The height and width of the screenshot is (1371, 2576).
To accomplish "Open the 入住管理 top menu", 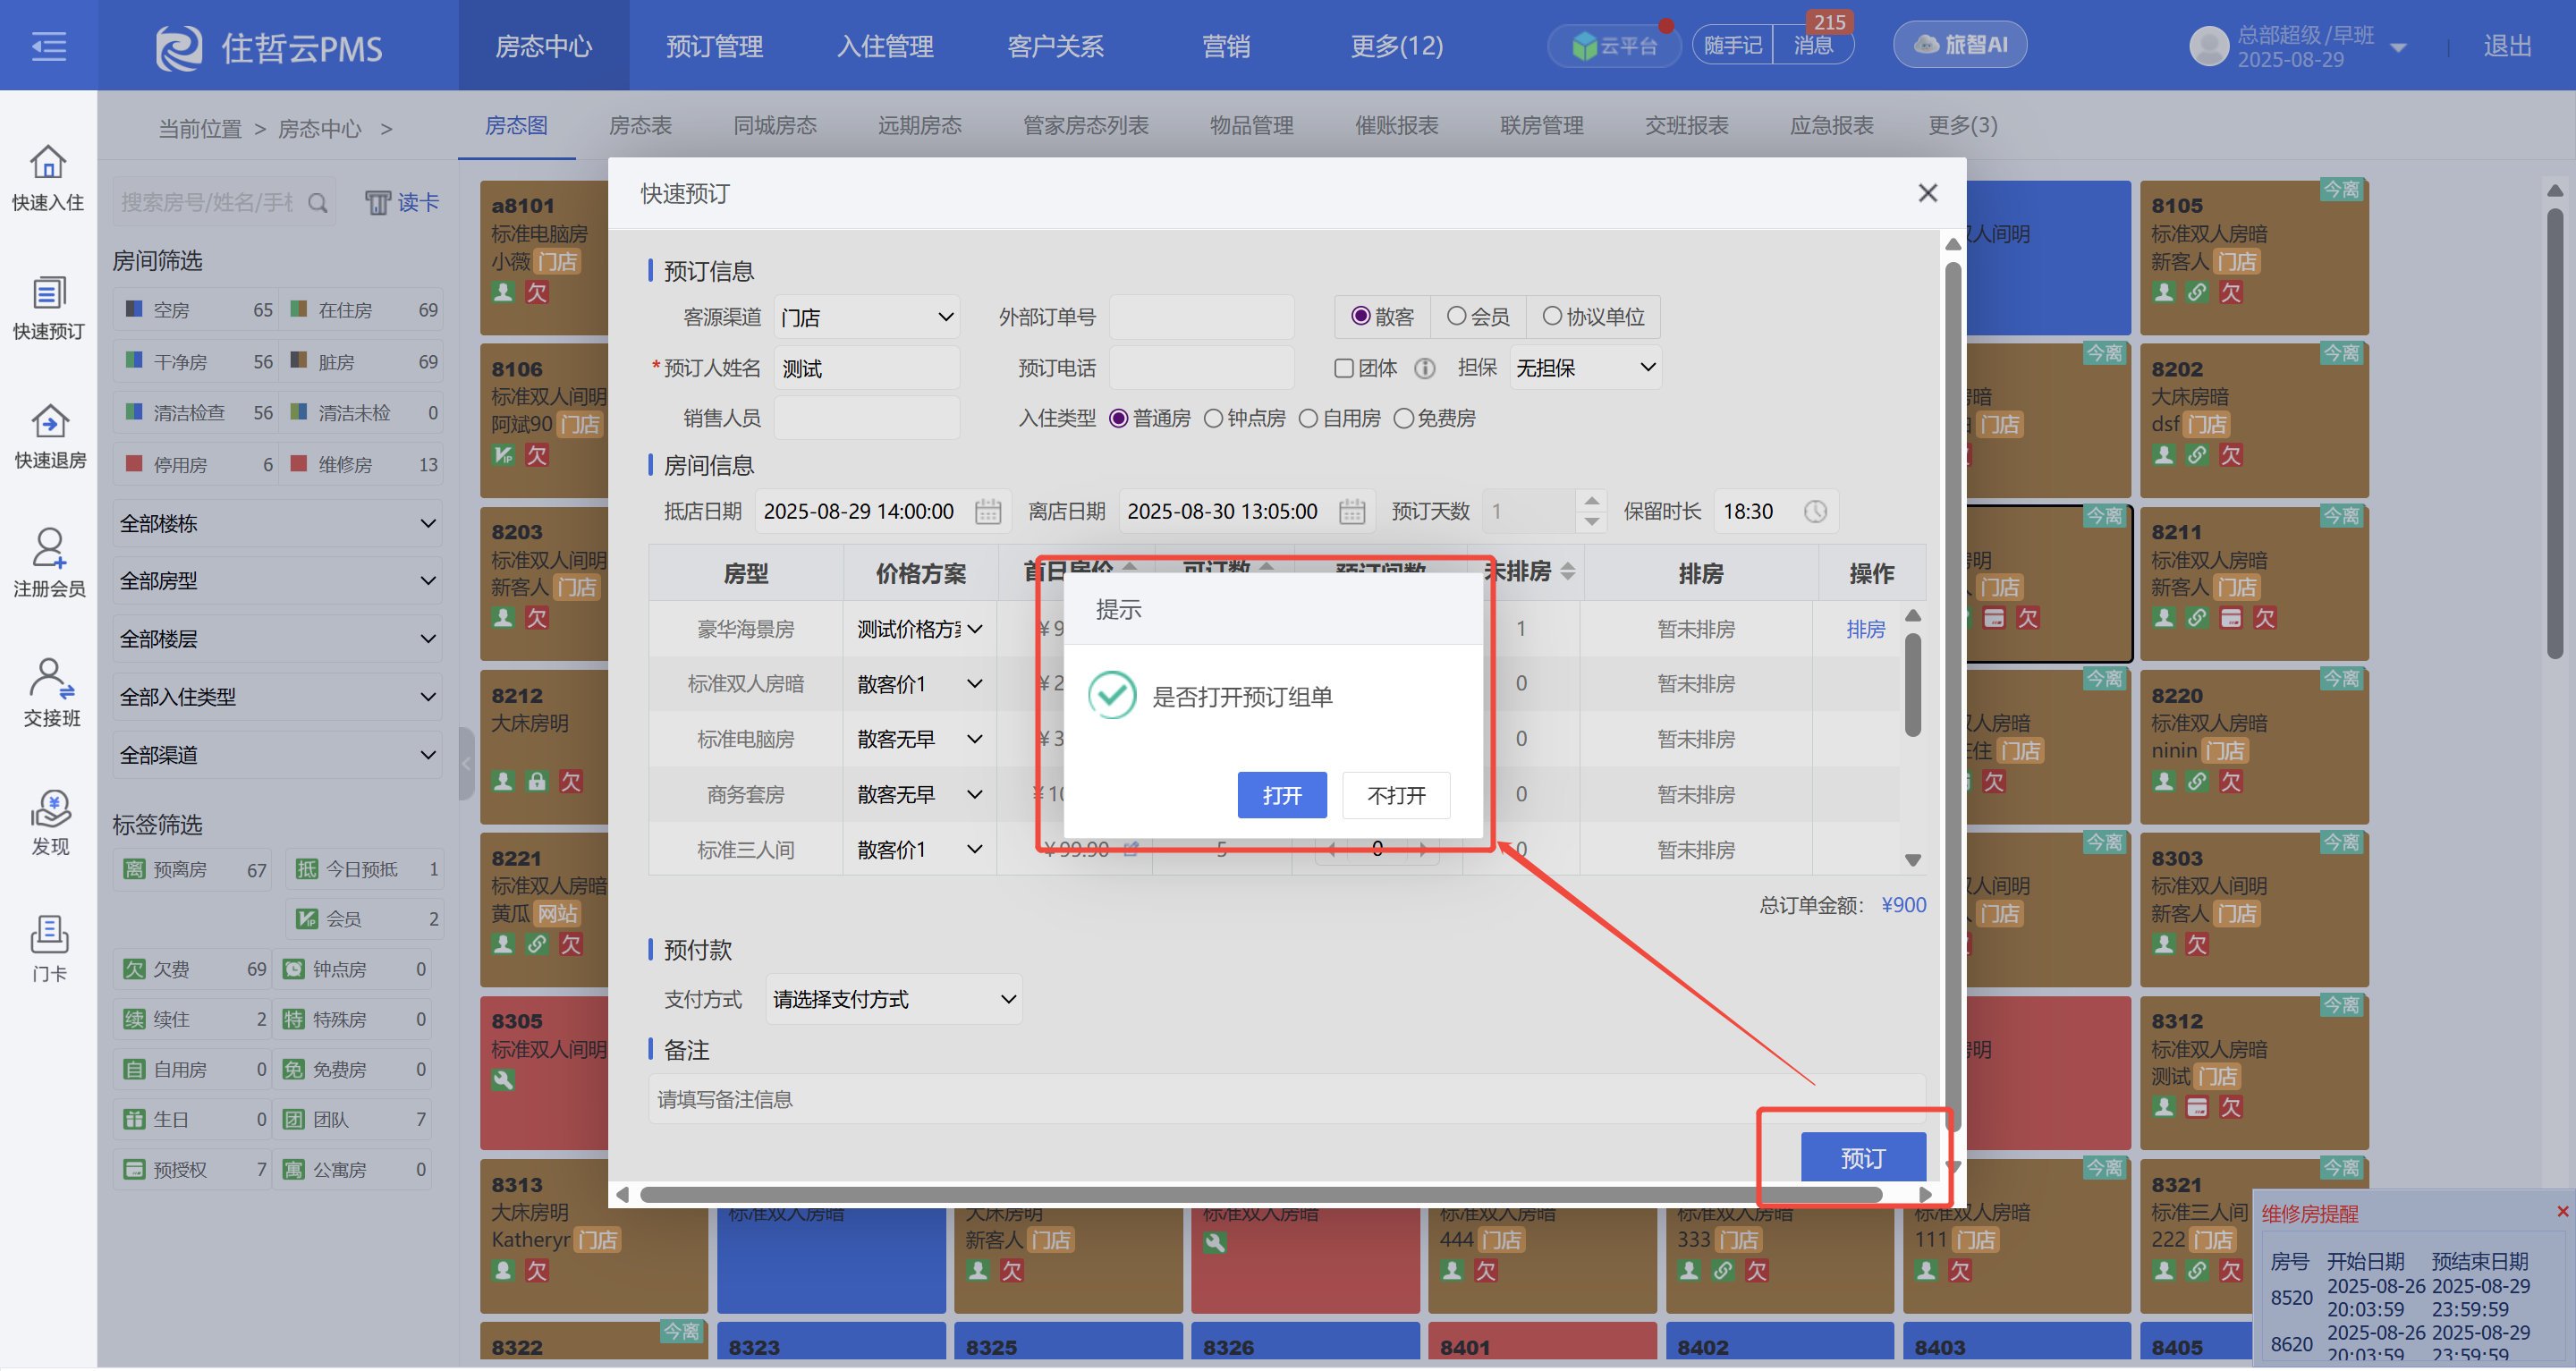I will (885, 46).
